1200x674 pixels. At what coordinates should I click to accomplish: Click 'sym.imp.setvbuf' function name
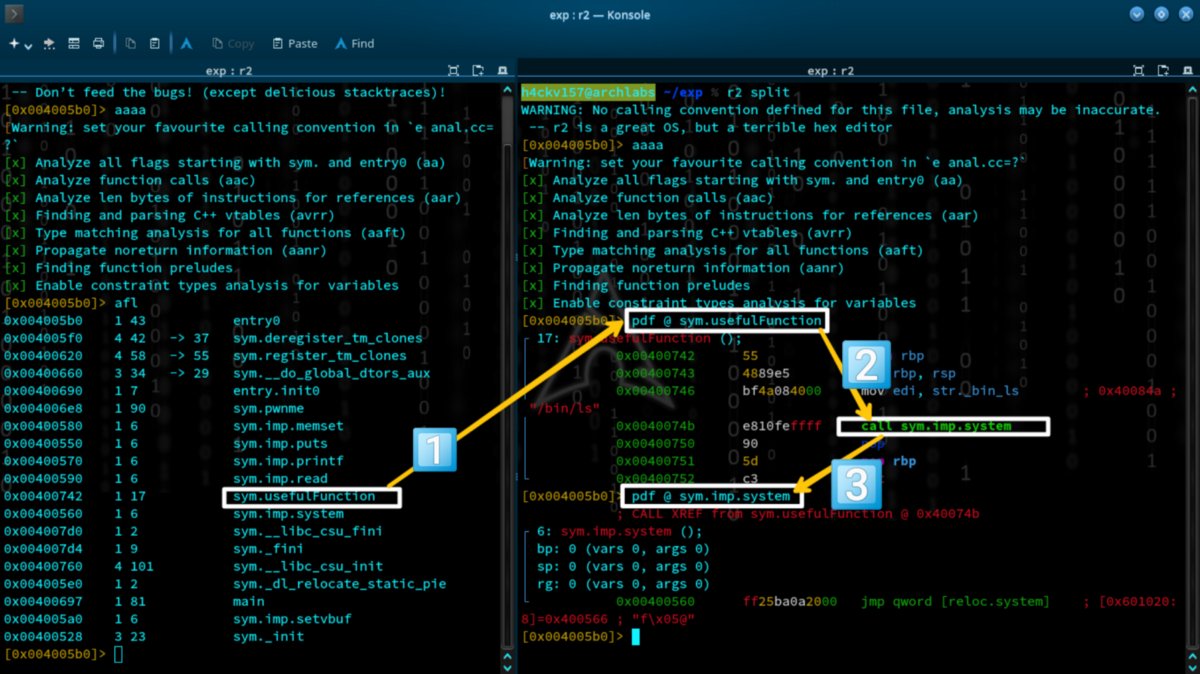(x=292, y=618)
